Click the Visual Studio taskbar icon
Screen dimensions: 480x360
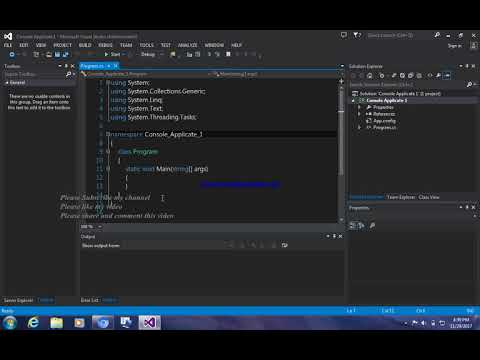tap(150, 323)
